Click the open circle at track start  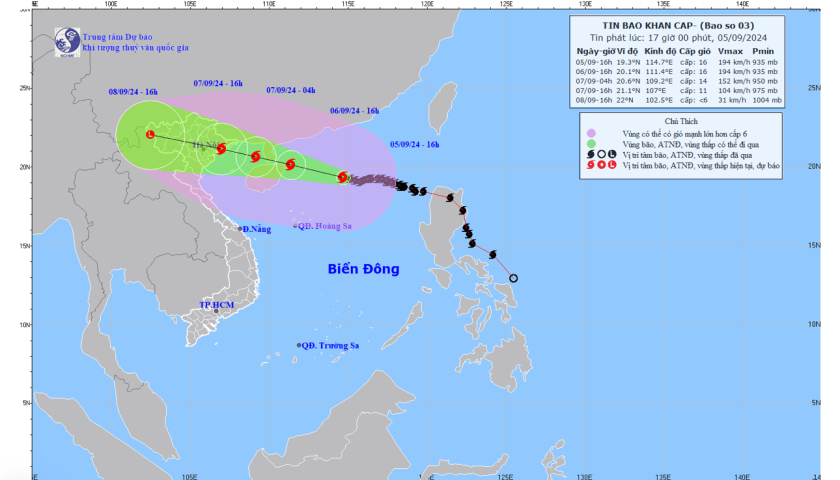coord(514,278)
